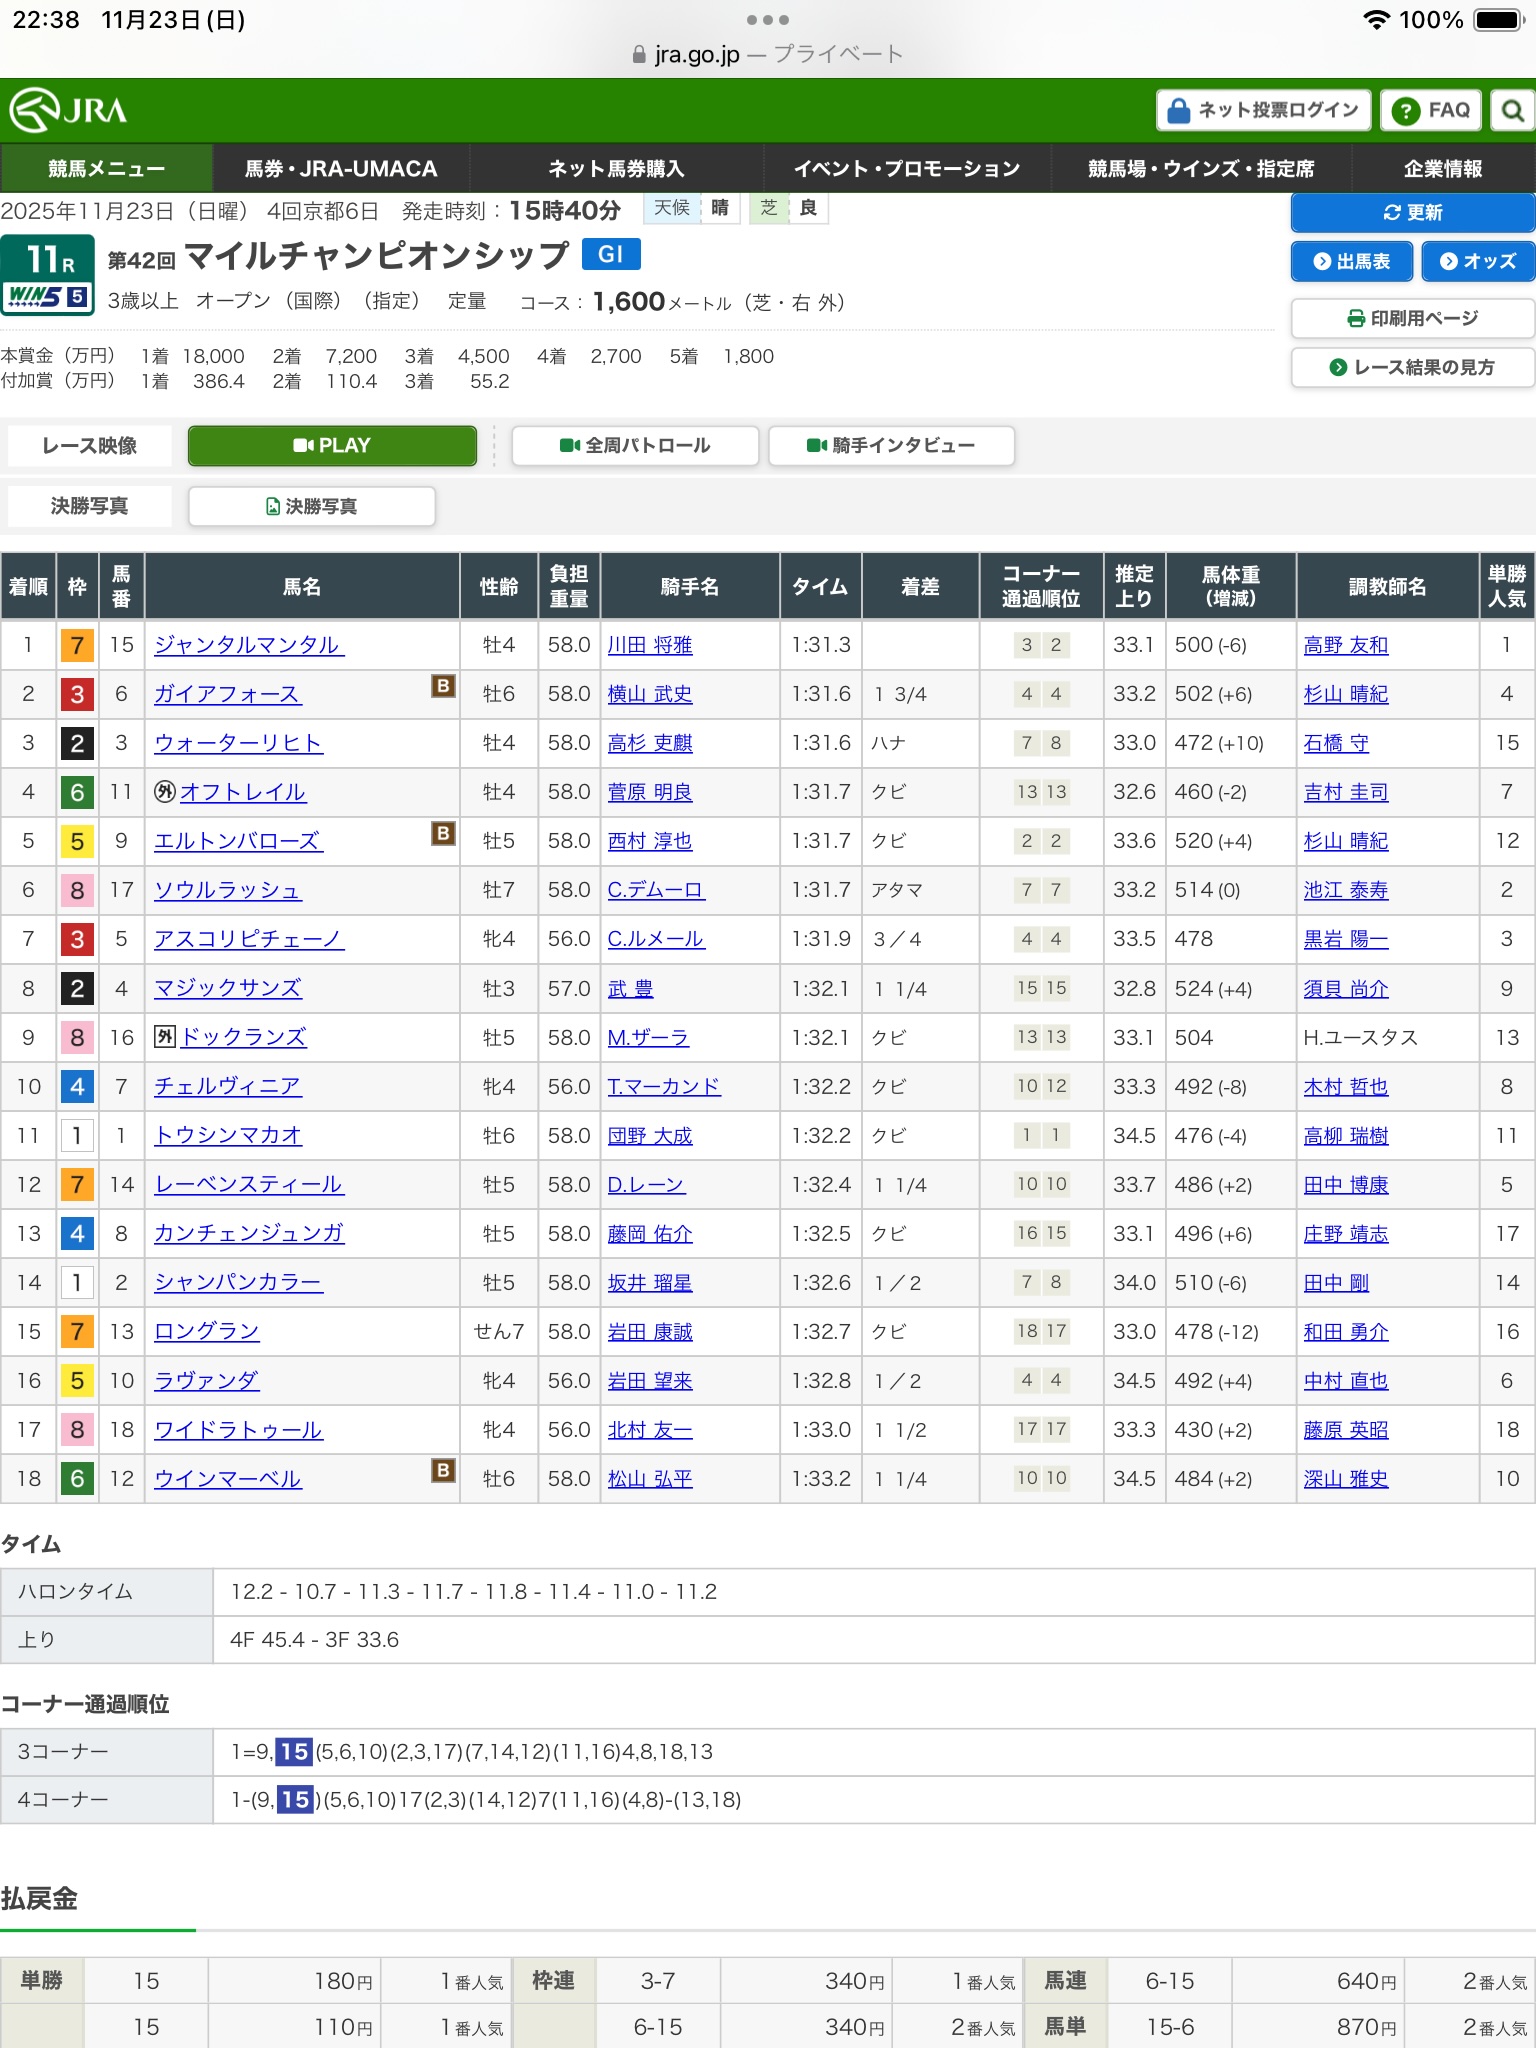The width and height of the screenshot is (1536, 2048).
Task: Open the 全周パトロール video
Action: (x=635, y=446)
